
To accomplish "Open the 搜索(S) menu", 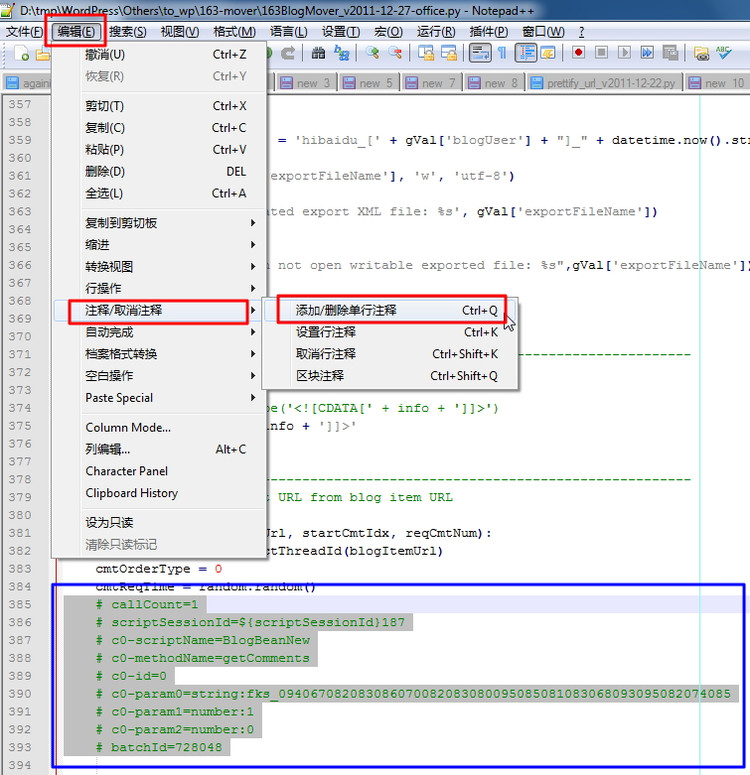I will click(x=127, y=32).
